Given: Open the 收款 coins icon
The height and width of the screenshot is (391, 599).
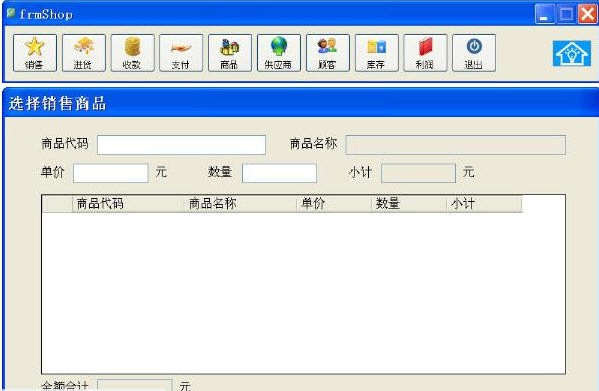Looking at the screenshot, I should click(x=133, y=53).
